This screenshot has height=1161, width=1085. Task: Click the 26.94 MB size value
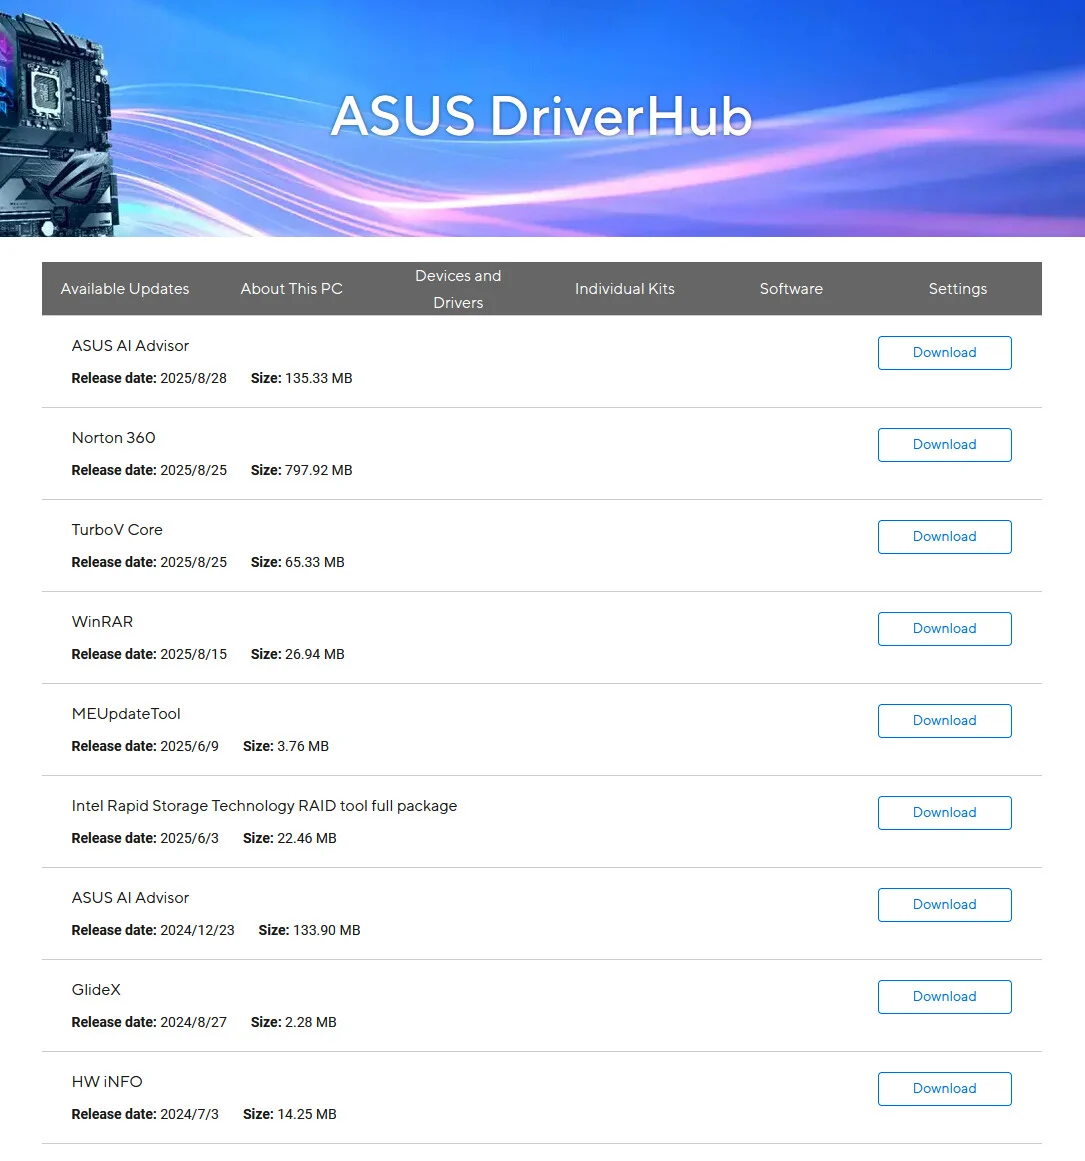click(x=315, y=655)
